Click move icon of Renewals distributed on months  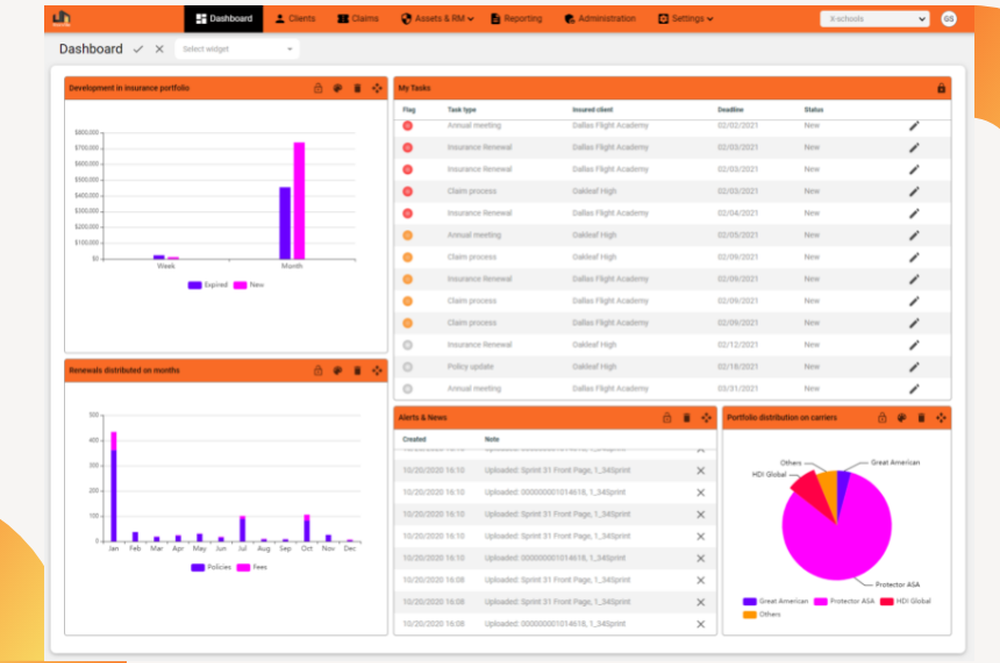(377, 370)
